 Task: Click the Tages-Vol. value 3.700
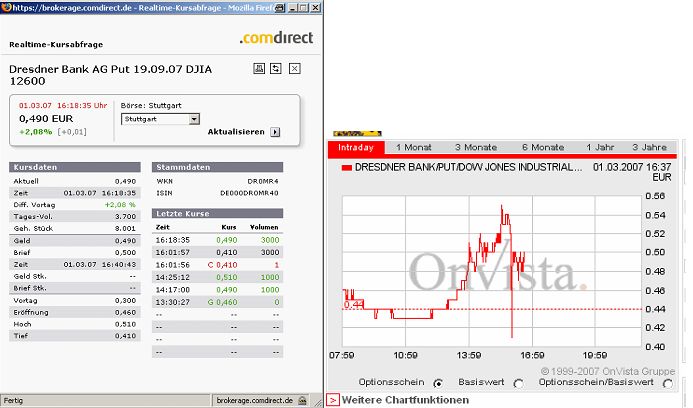(126, 217)
